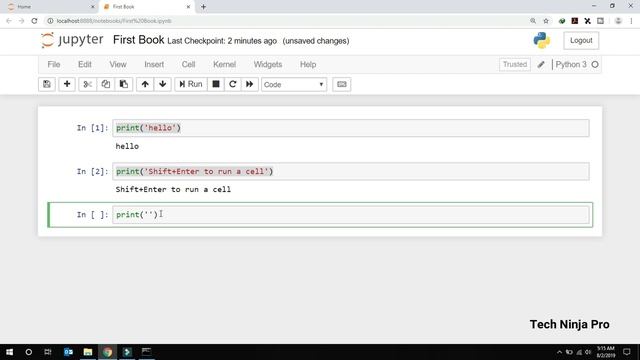Copy selected cells icon

(x=106, y=84)
